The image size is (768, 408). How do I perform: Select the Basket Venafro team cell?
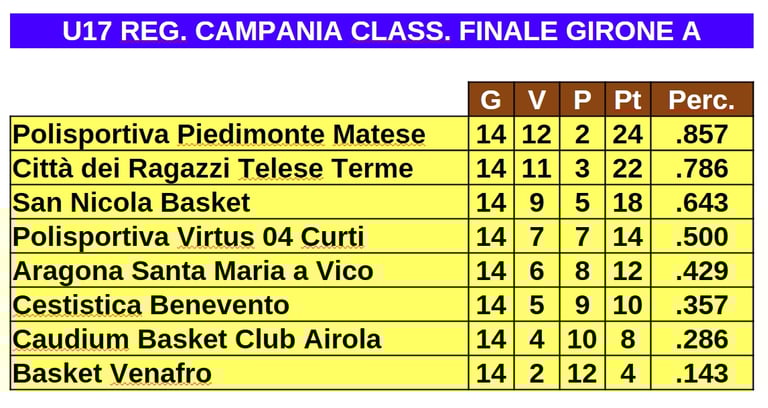112,373
